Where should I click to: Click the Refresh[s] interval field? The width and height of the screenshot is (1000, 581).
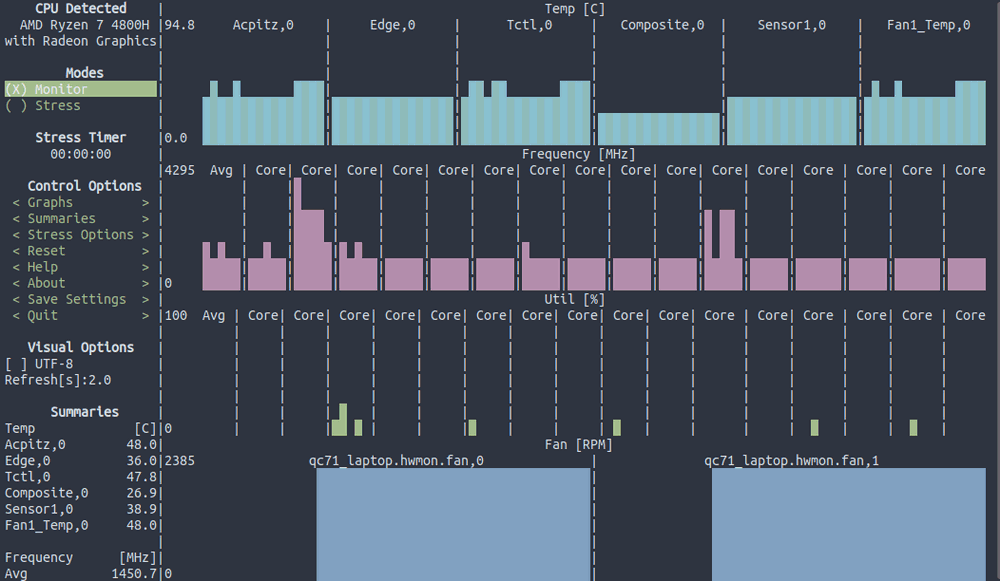(x=58, y=380)
